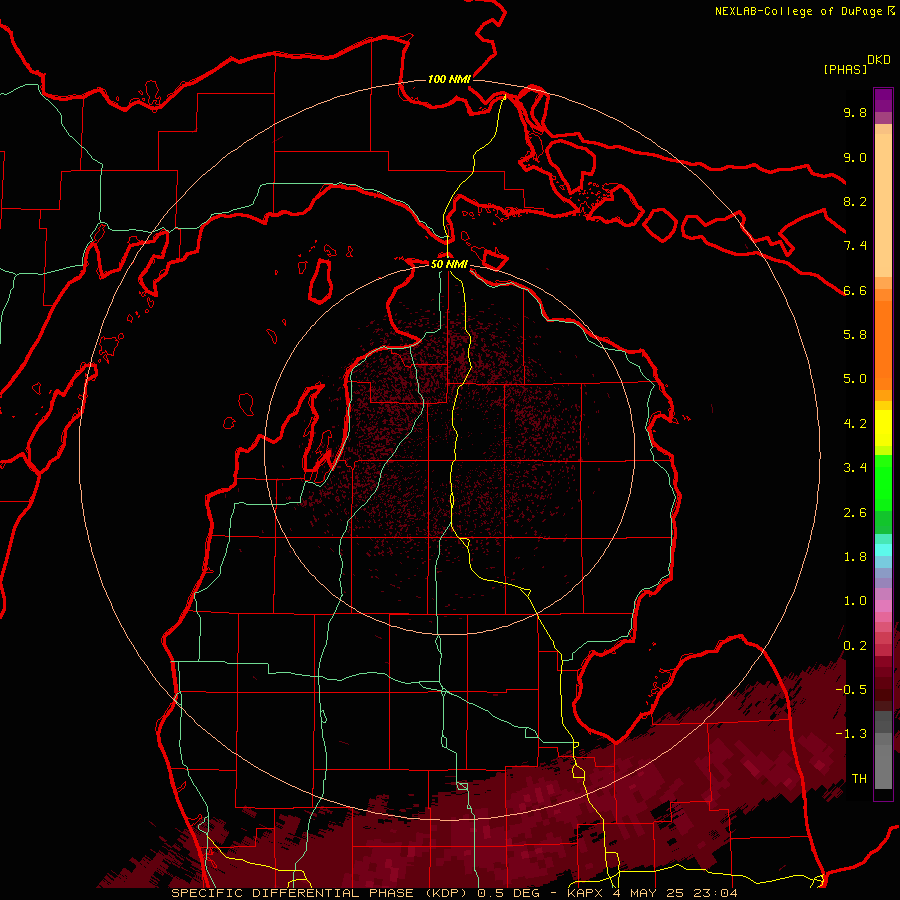The height and width of the screenshot is (900, 900).
Task: Click the 9.0 value on the legend
Action: pyautogui.click(x=855, y=157)
